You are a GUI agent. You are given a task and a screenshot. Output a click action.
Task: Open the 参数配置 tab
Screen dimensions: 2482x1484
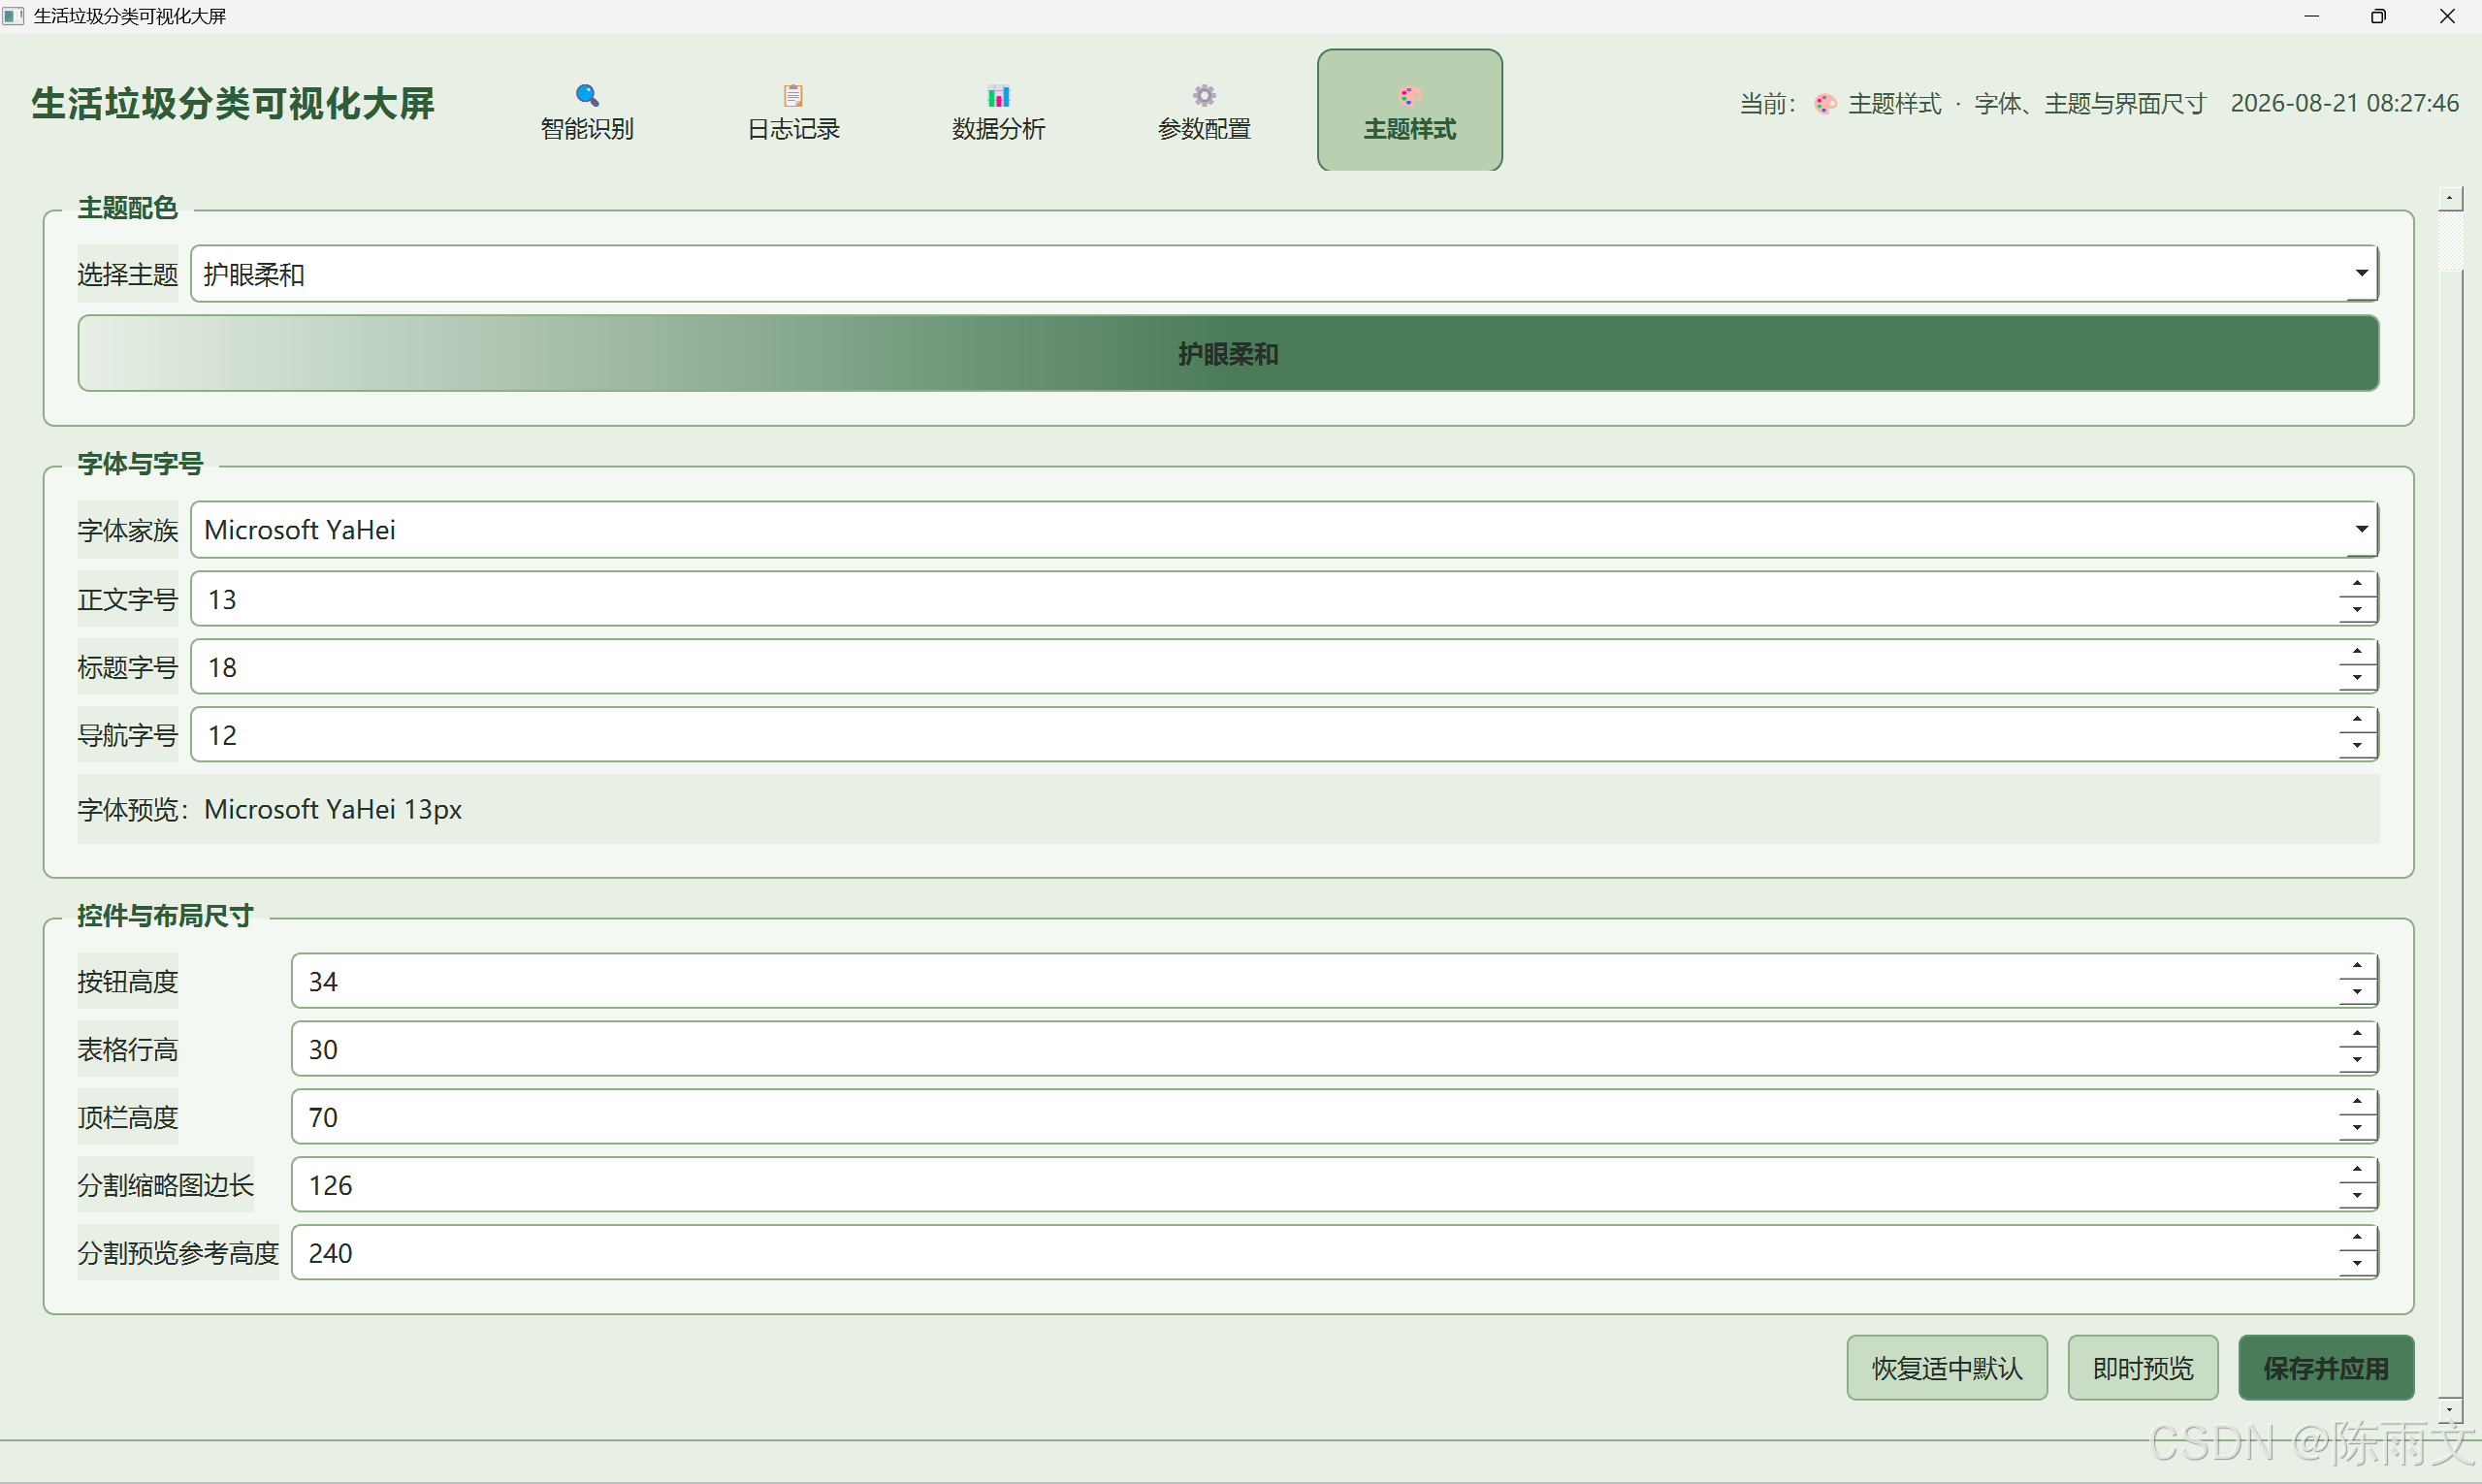tap(1204, 110)
